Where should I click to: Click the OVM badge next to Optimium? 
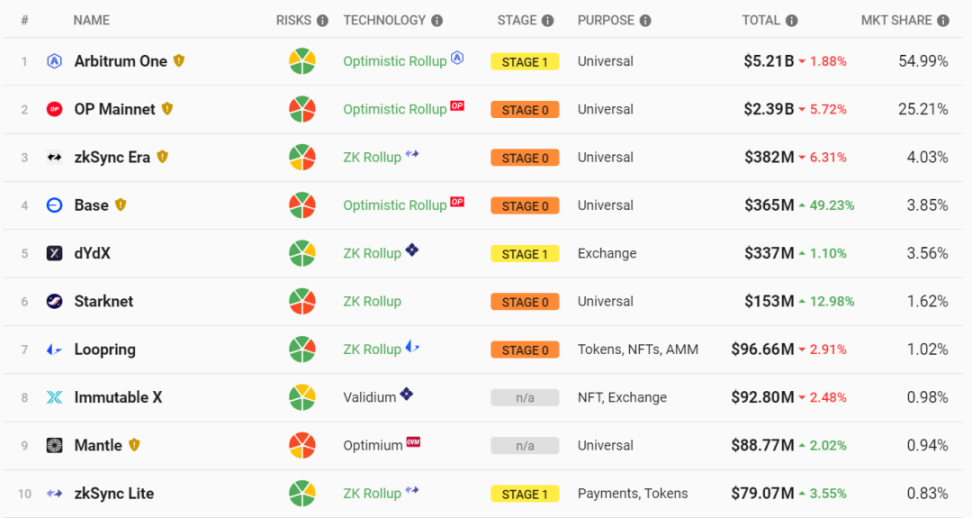point(413,442)
